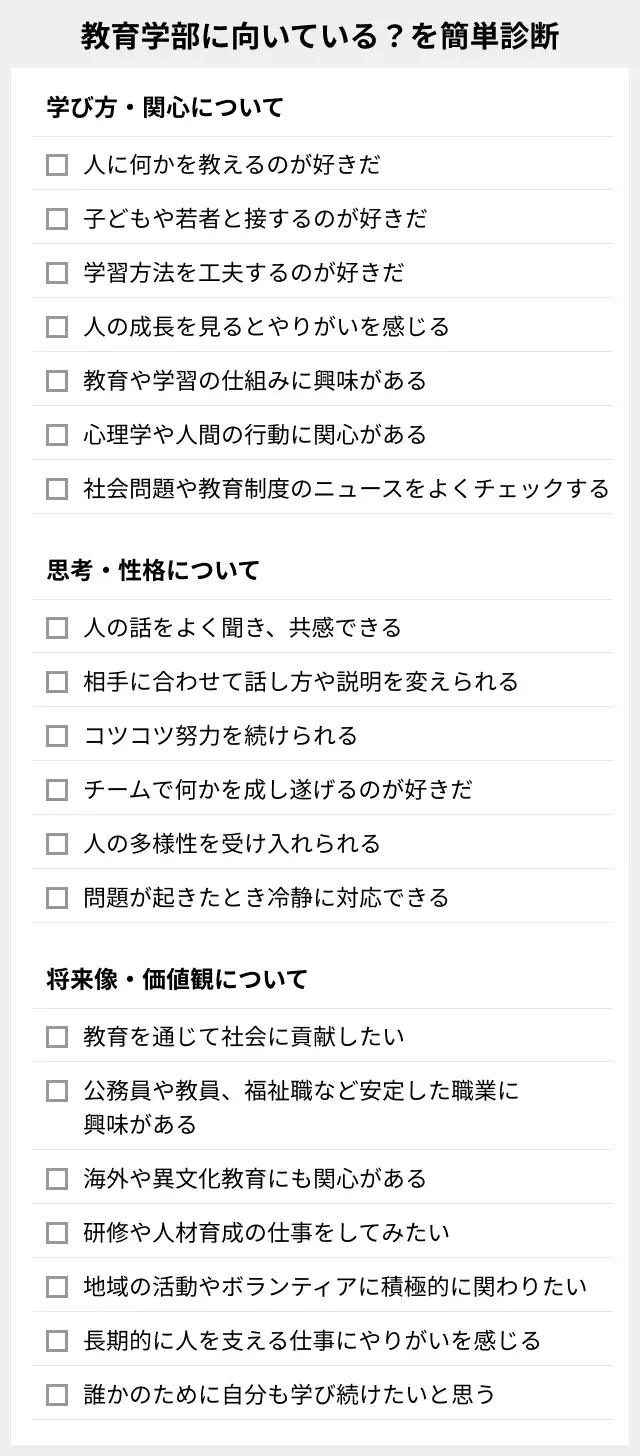Tick the "子どもや若者と接するのが好きだ" box
This screenshot has width=640, height=1456.
click(57, 219)
